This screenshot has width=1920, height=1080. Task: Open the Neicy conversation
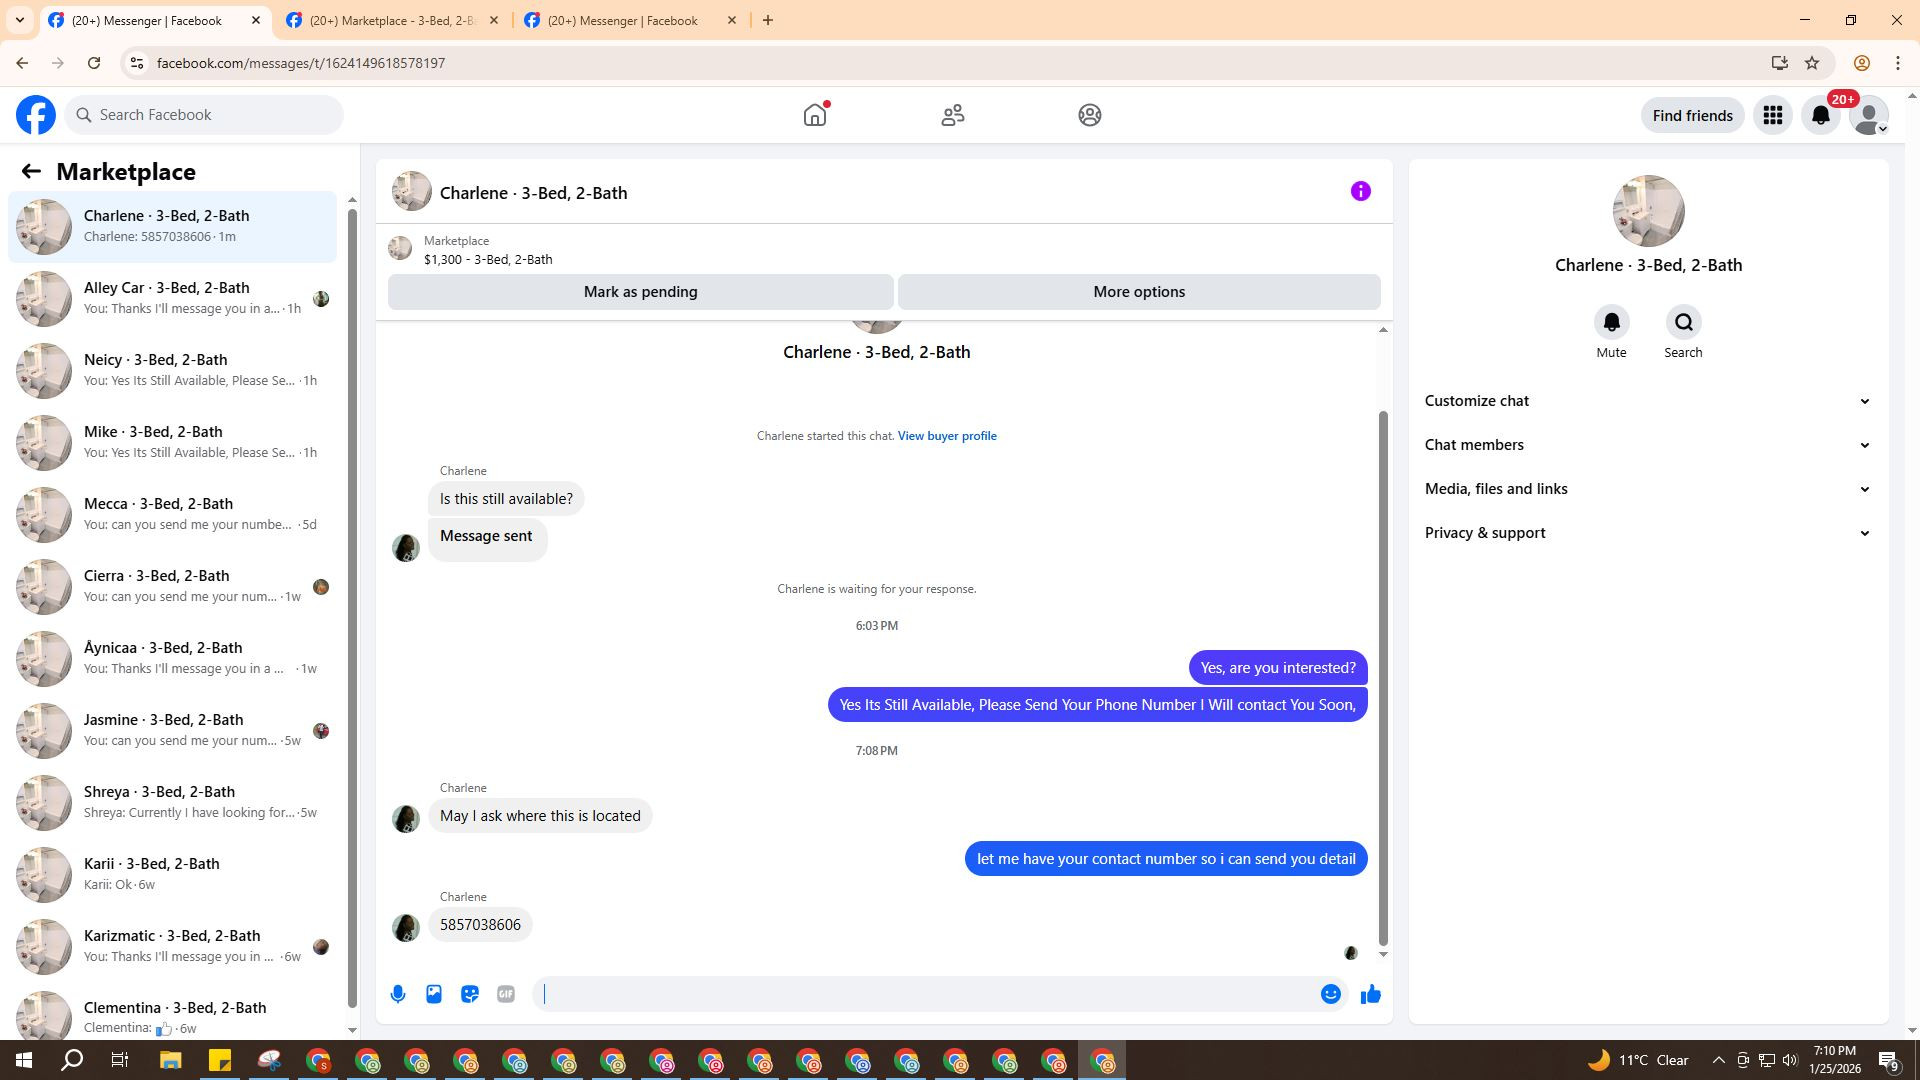[172, 370]
